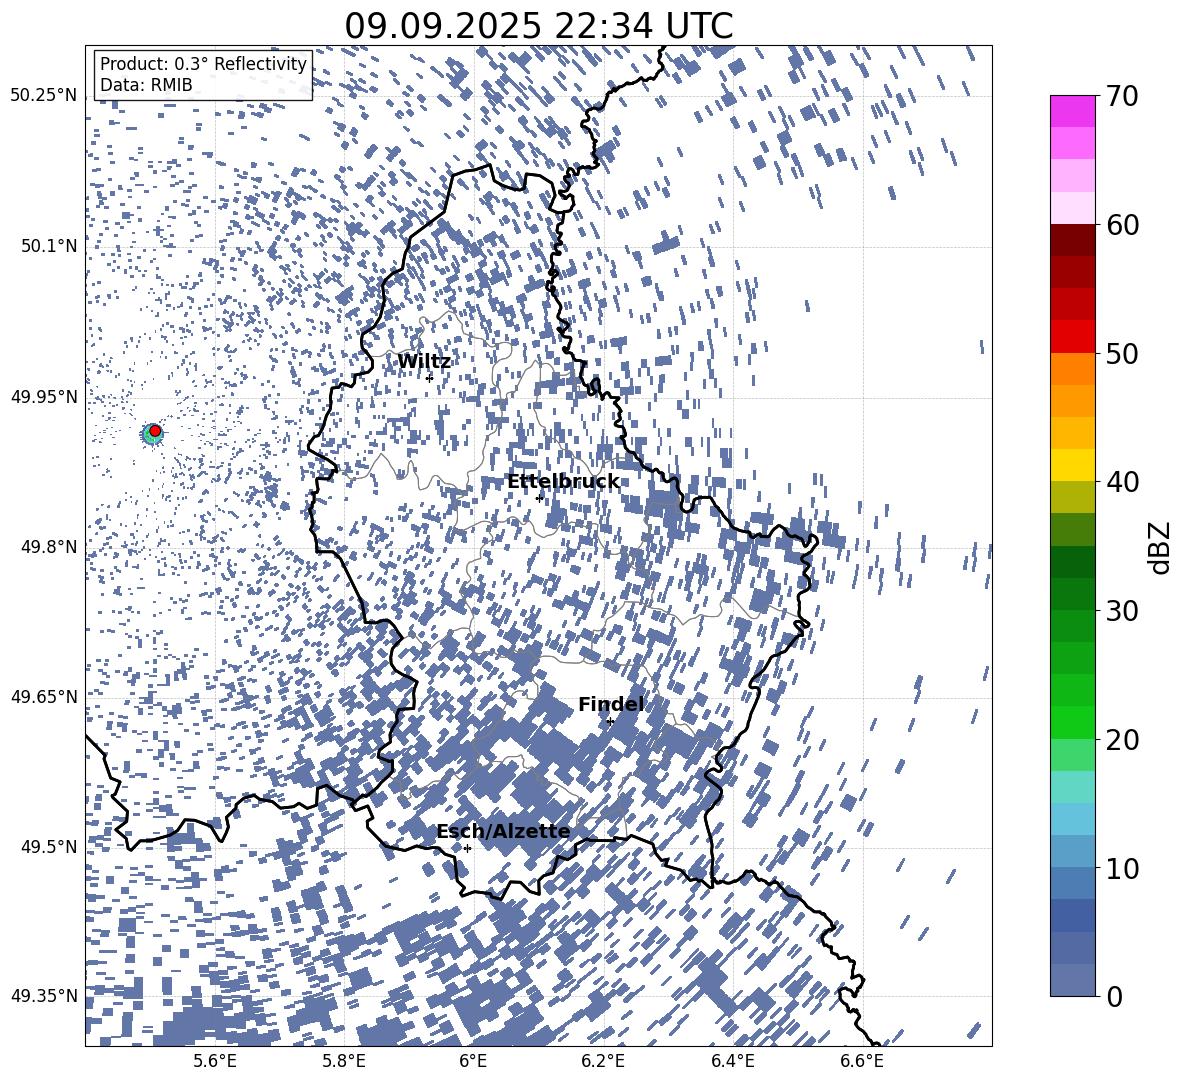Click the 5.6°E longitude label
Image resolution: width=1184 pixels, height=1081 pixels.
(x=214, y=1061)
